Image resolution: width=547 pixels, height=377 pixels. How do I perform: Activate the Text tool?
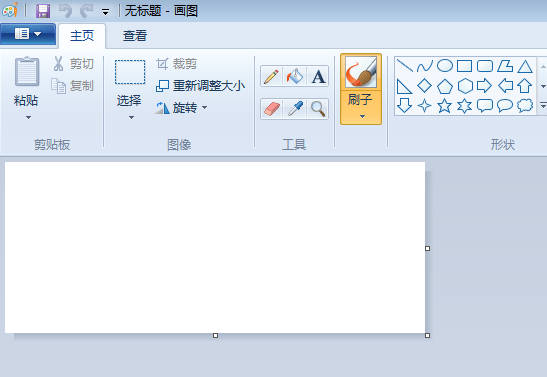pyautogui.click(x=318, y=76)
